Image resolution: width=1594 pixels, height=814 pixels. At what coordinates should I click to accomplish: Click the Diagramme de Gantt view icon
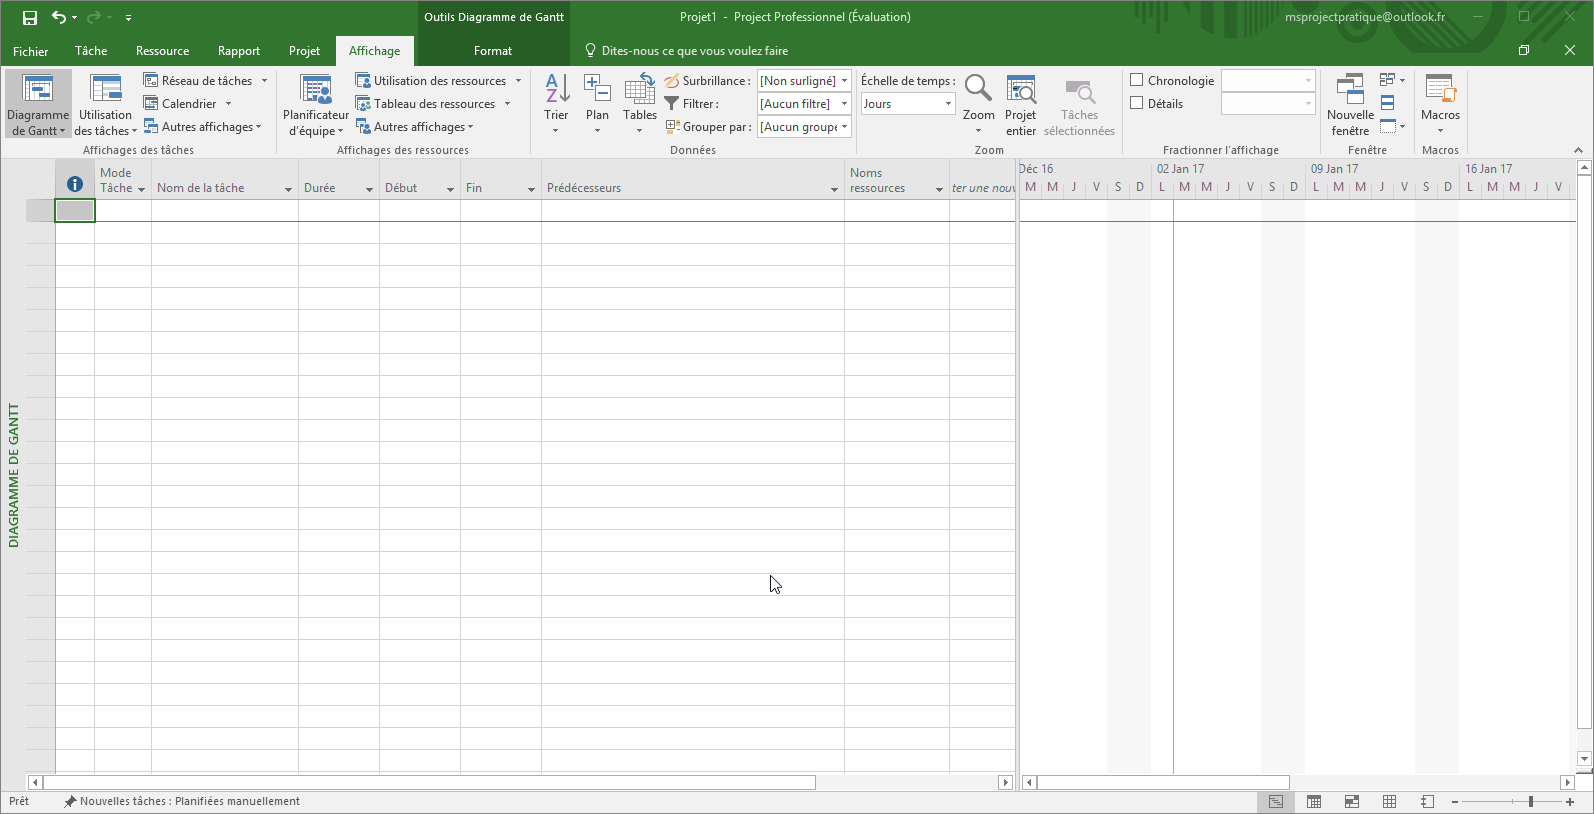point(38,90)
